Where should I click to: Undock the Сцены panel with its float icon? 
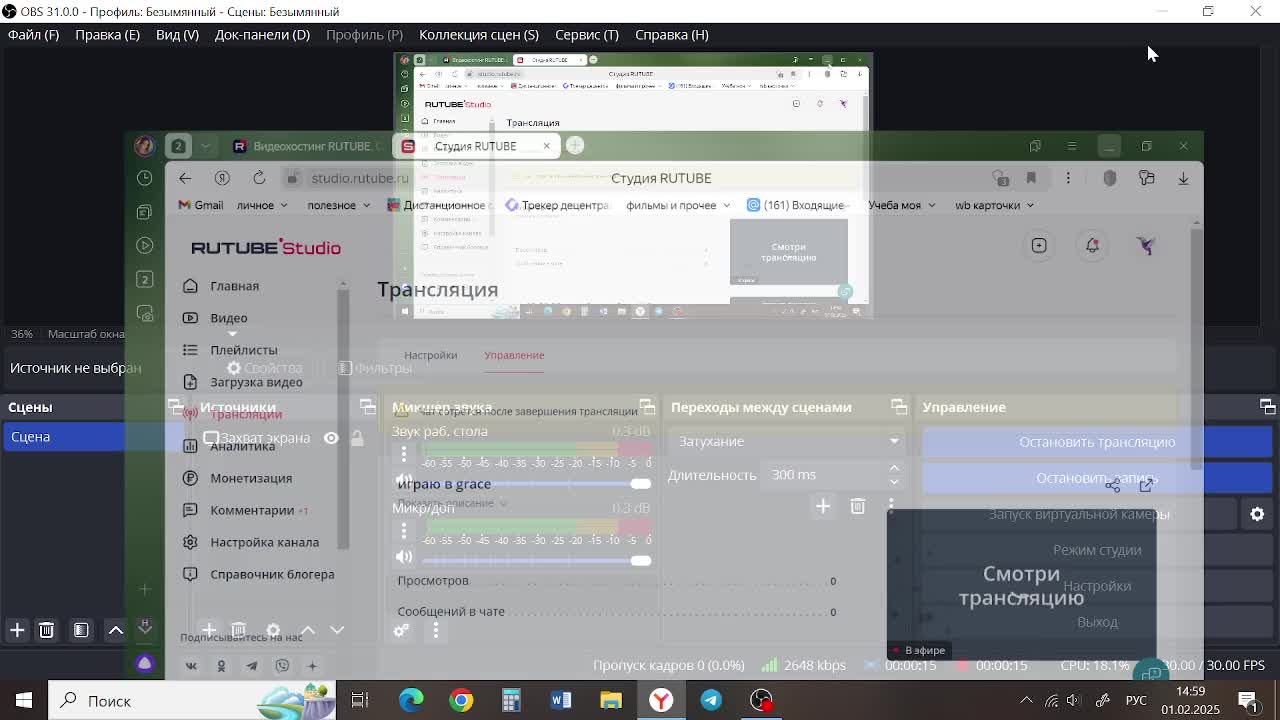point(176,407)
